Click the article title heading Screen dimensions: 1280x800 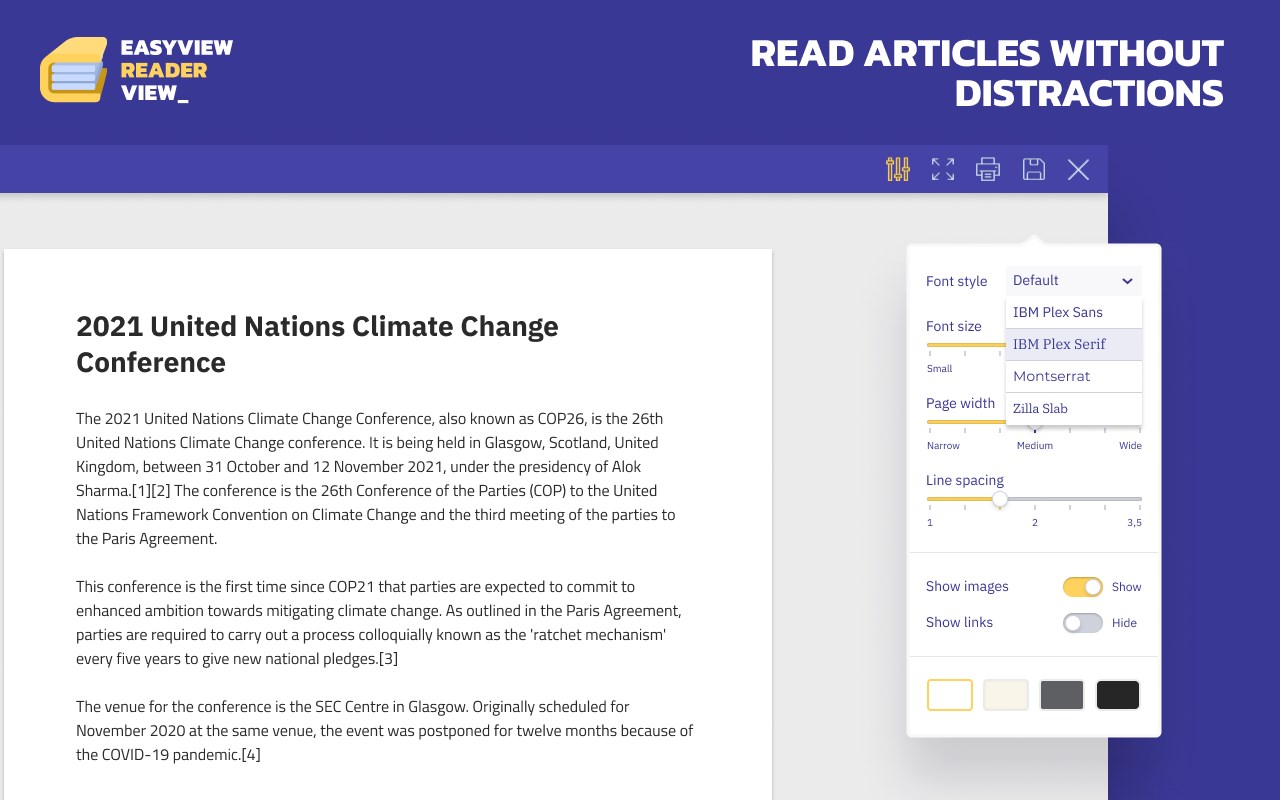click(x=317, y=344)
